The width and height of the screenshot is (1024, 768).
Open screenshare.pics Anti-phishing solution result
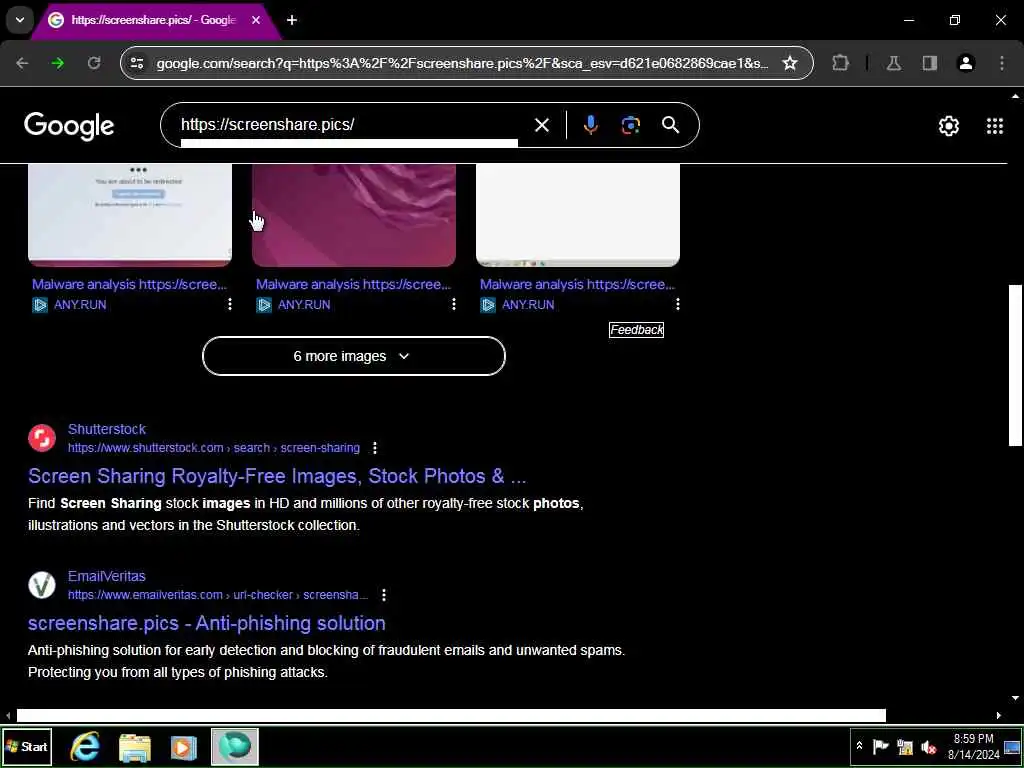pos(206,623)
